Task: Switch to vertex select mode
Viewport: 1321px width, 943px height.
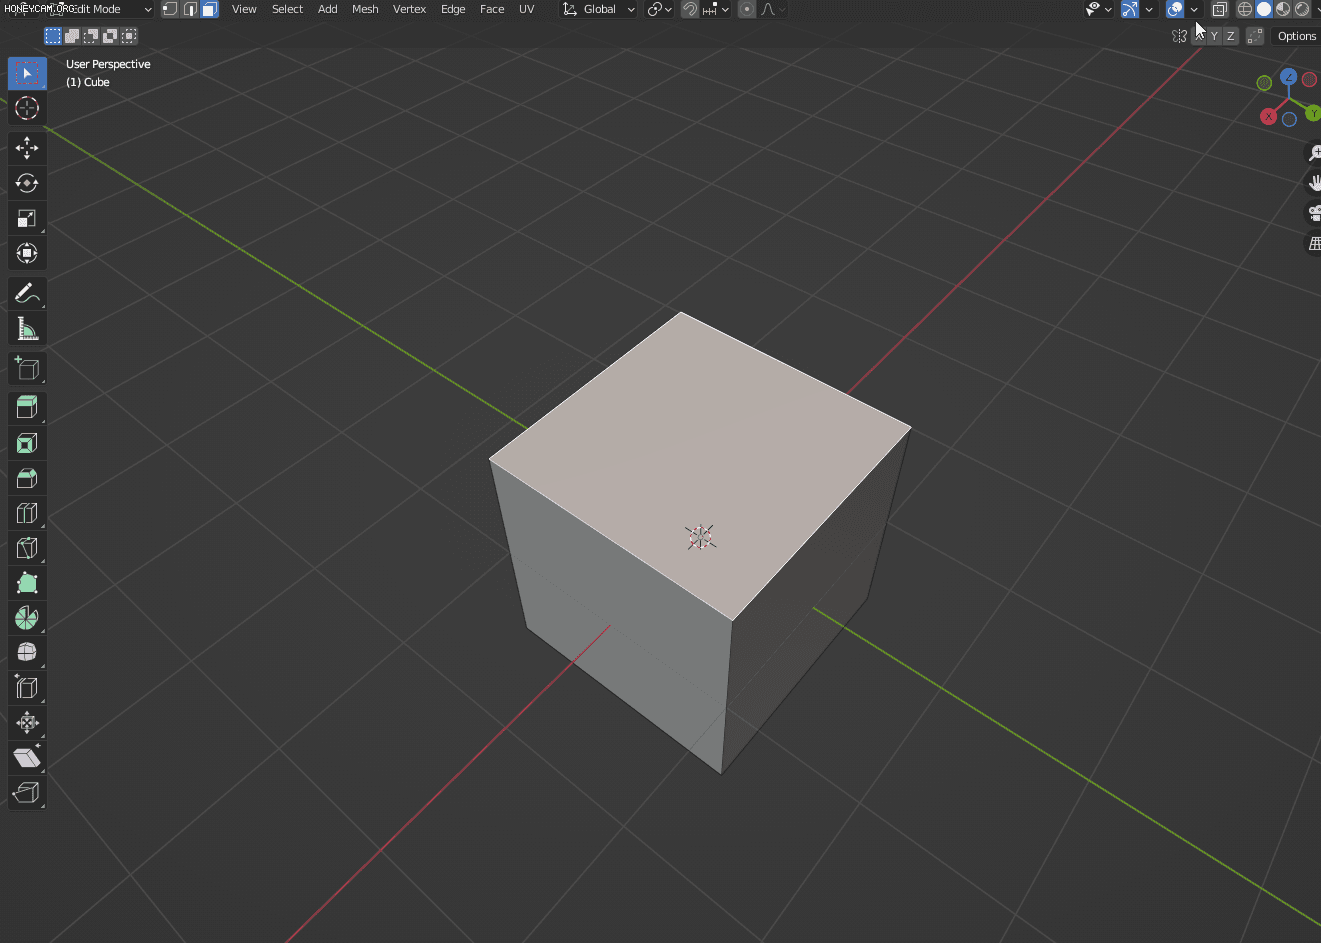Action: click(170, 9)
